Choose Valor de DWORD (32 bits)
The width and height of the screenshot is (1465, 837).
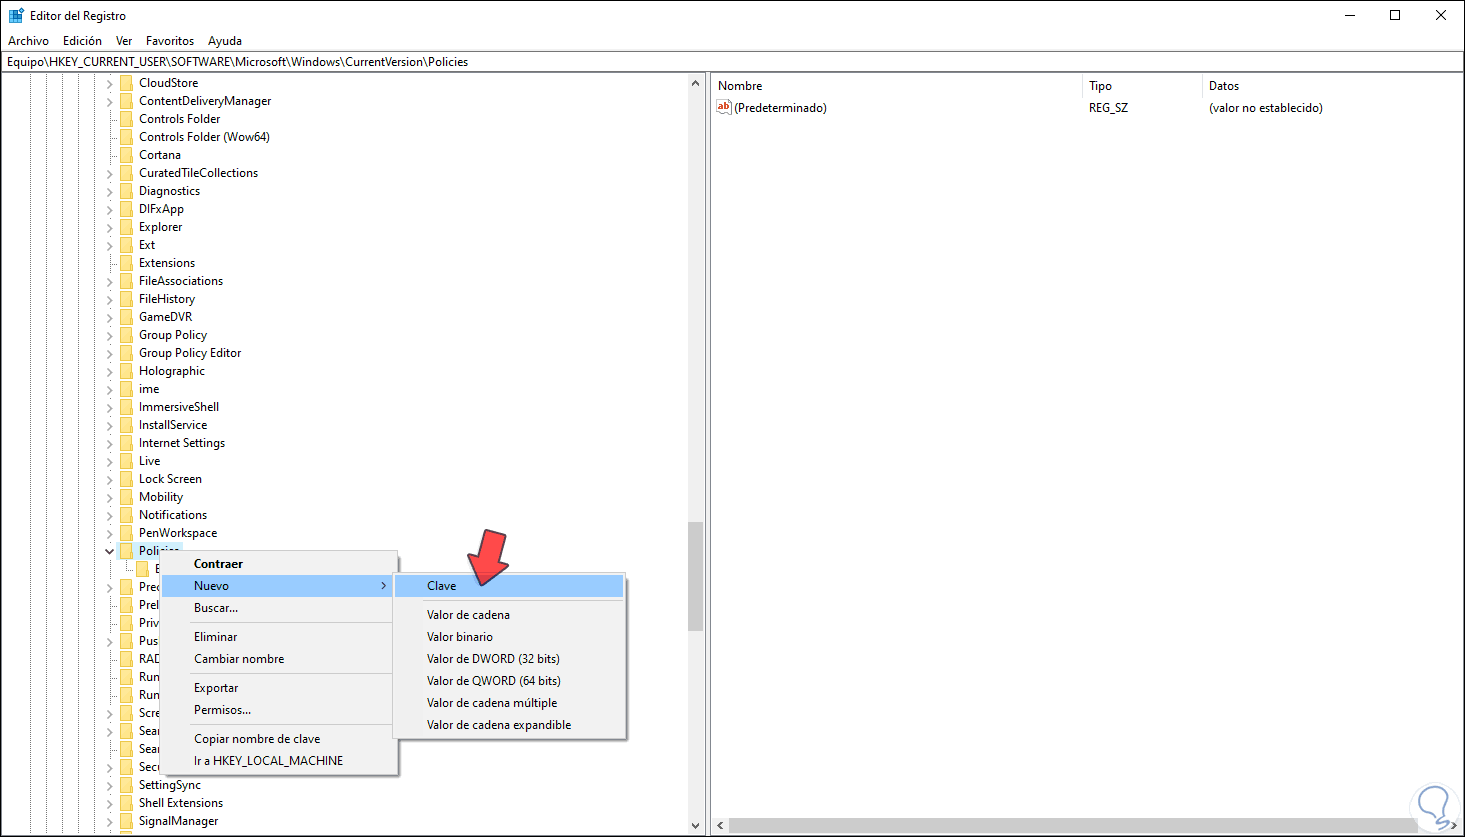pos(509,659)
